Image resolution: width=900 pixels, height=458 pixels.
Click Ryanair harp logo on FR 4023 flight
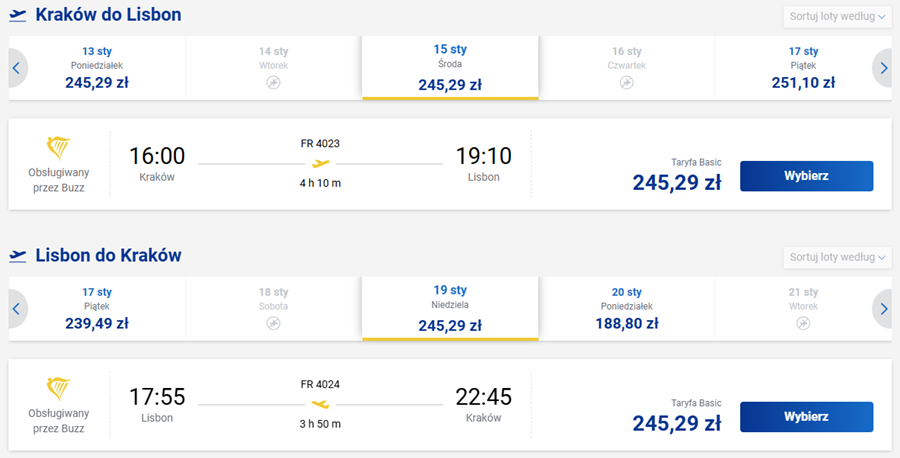point(58,148)
